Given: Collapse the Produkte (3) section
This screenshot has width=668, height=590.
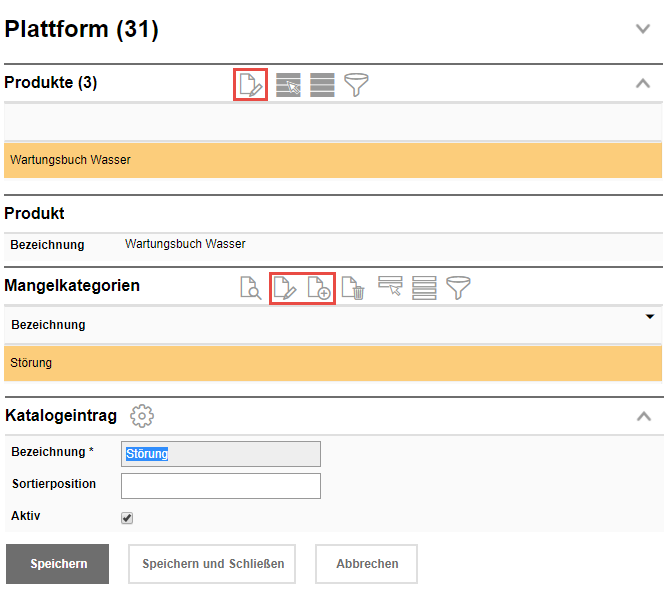Looking at the screenshot, I should click(643, 84).
